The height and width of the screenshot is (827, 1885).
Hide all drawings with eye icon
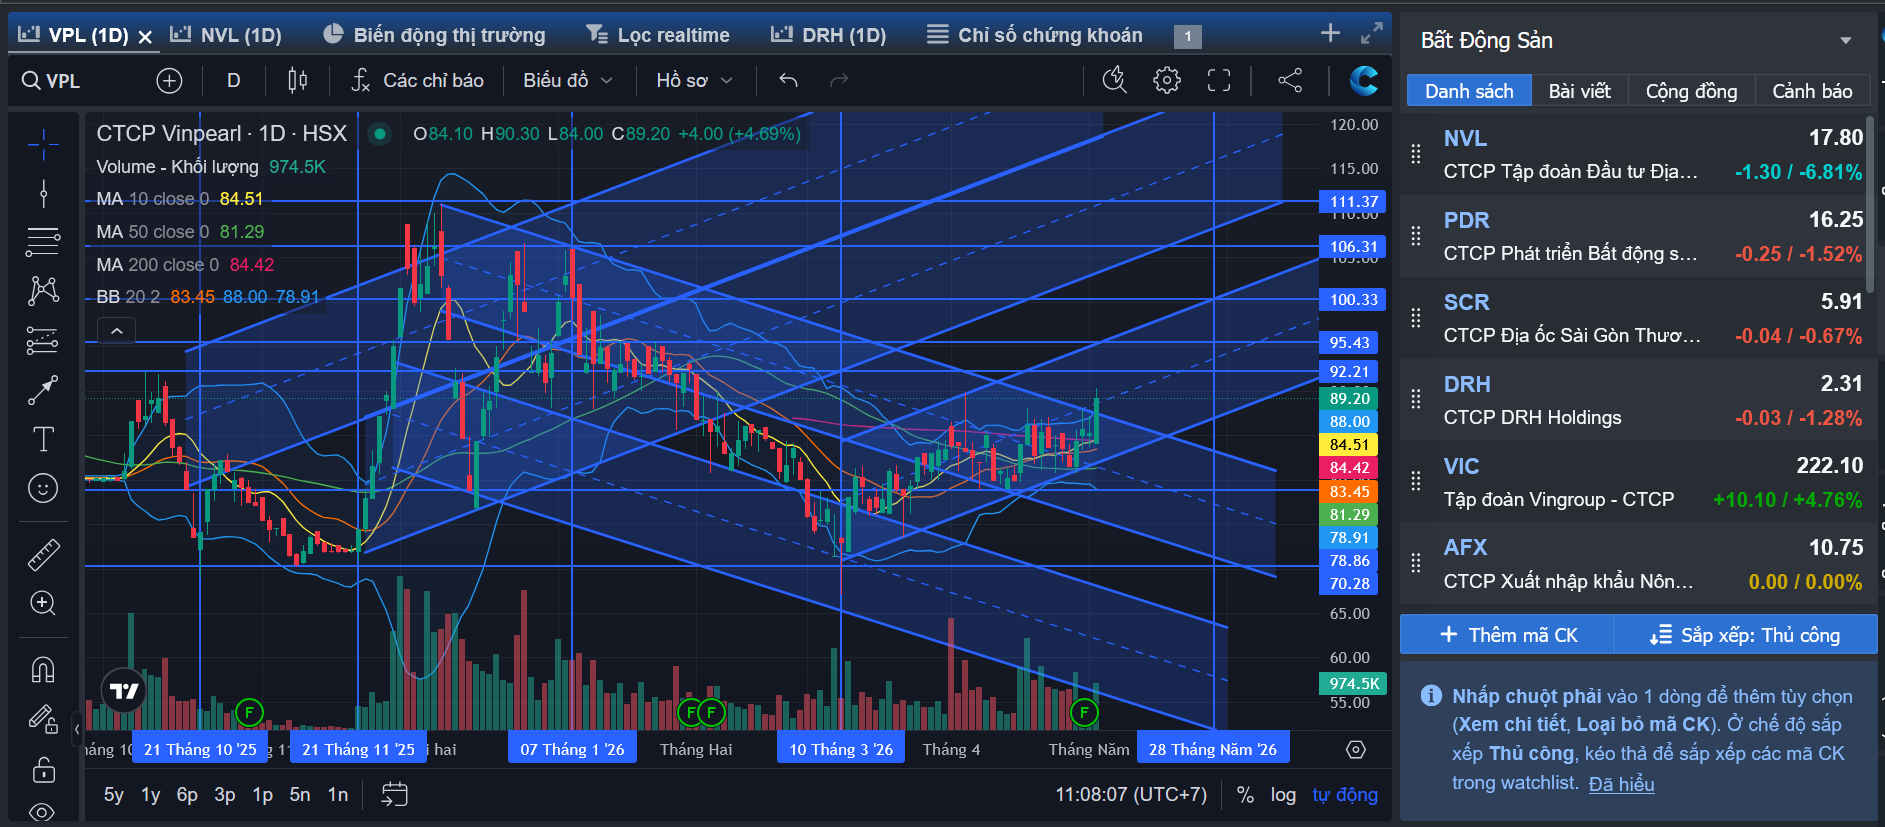tap(43, 811)
